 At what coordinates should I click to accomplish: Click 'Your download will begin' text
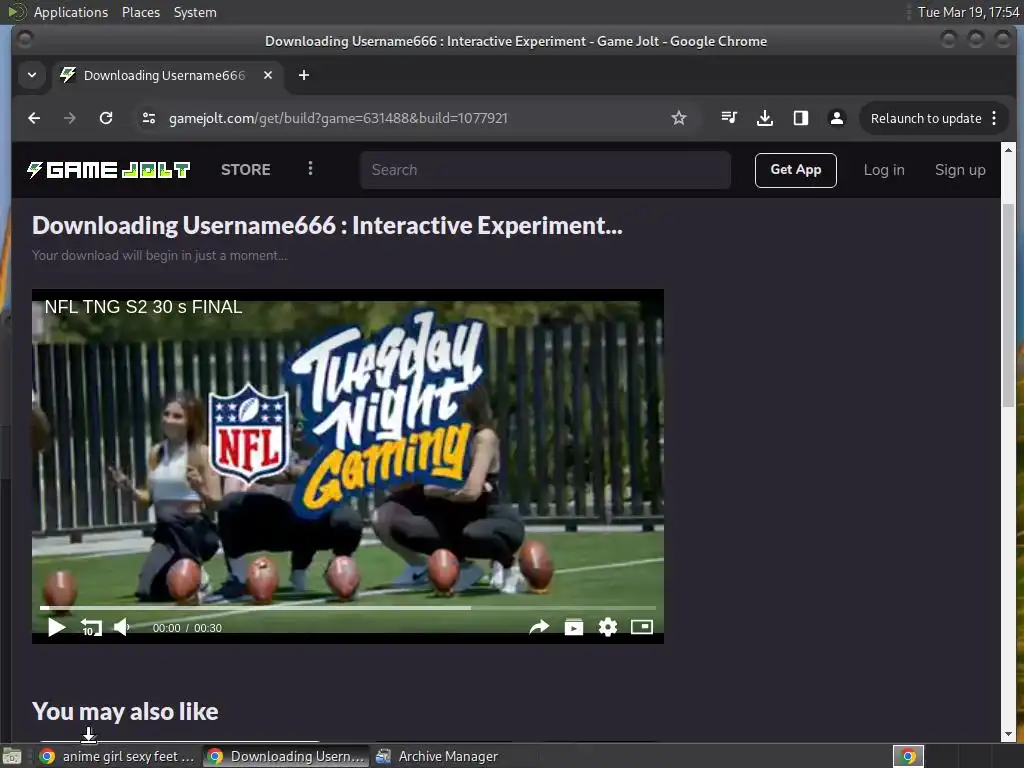pos(159,255)
